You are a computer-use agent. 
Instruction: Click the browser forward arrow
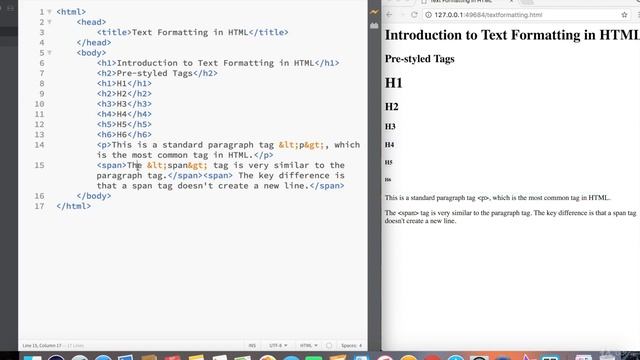[x=402, y=15]
